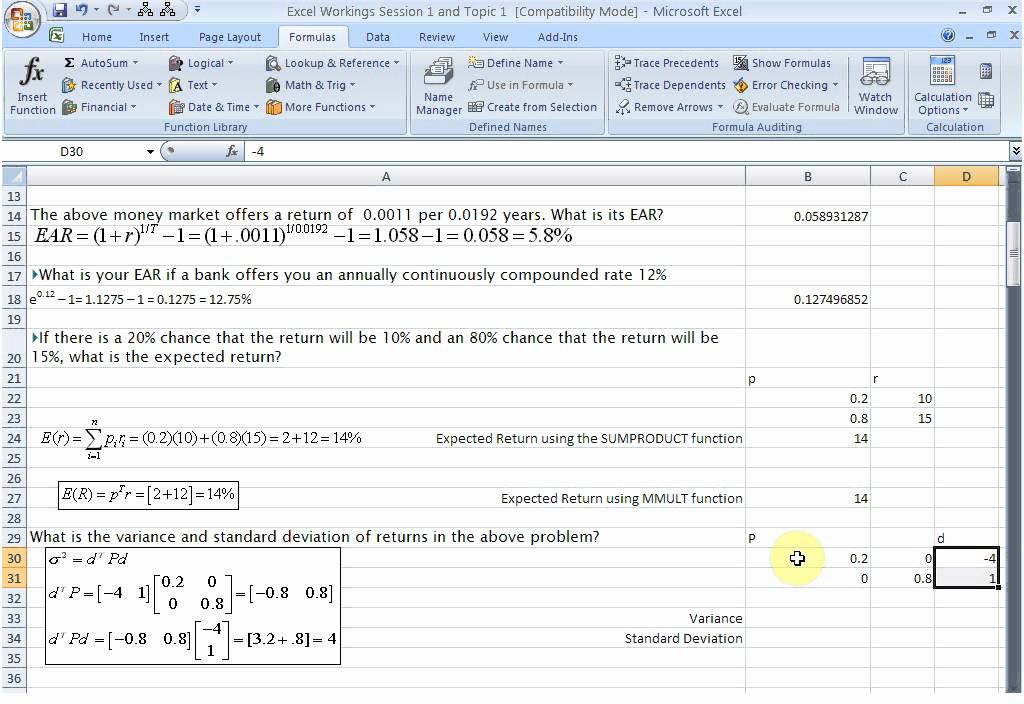Open Date & Time functions menu
Viewport: 1024px width, 704px height.
coord(214,107)
